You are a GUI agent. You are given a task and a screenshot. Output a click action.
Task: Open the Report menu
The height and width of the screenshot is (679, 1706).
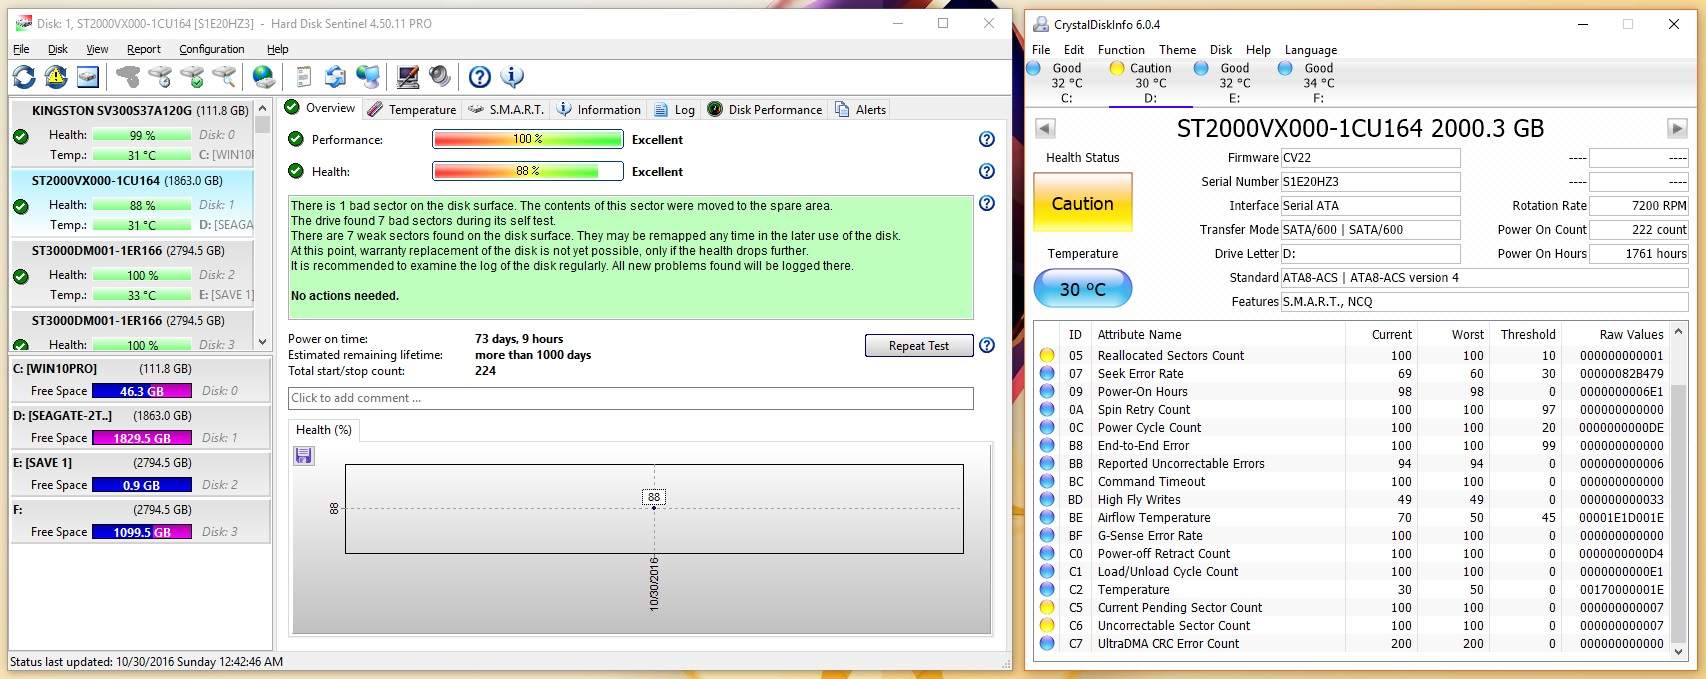pyautogui.click(x=144, y=49)
